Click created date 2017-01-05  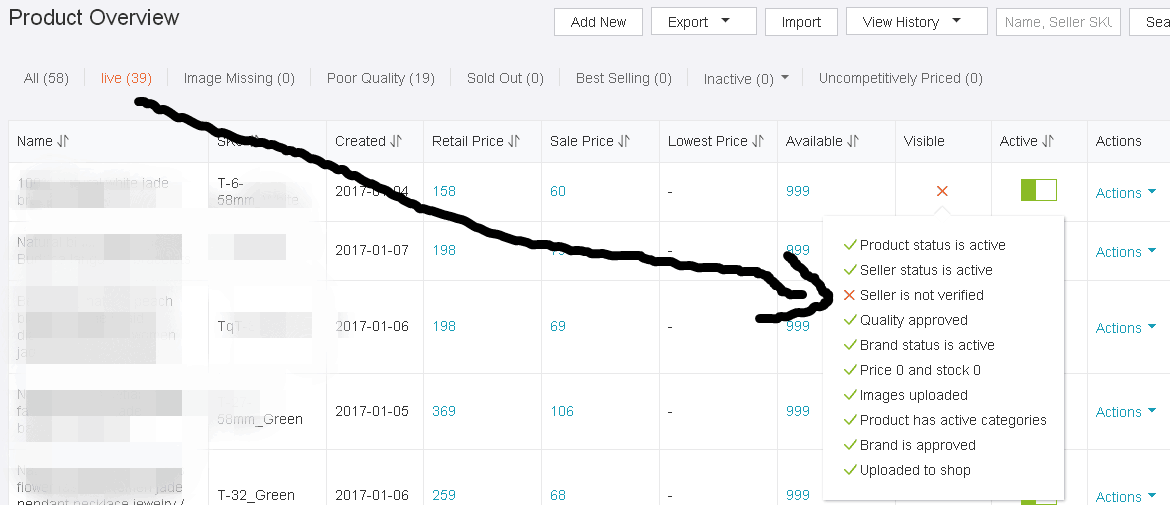(x=372, y=411)
